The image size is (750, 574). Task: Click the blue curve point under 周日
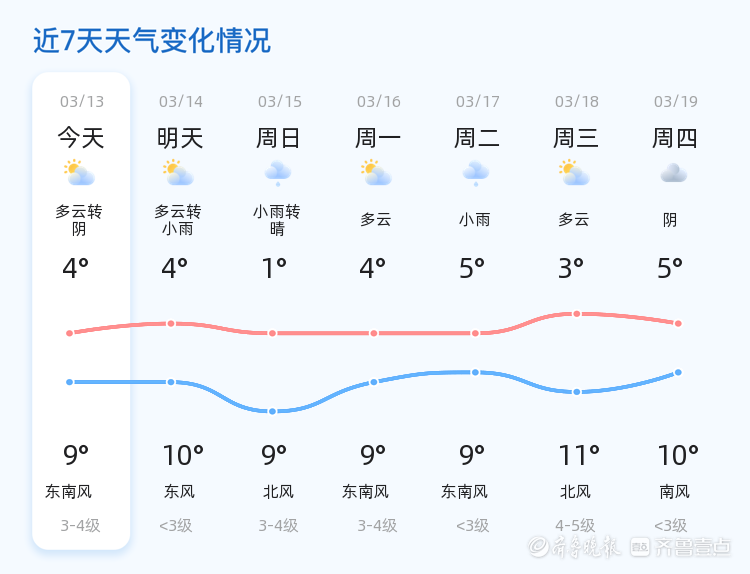click(272, 411)
